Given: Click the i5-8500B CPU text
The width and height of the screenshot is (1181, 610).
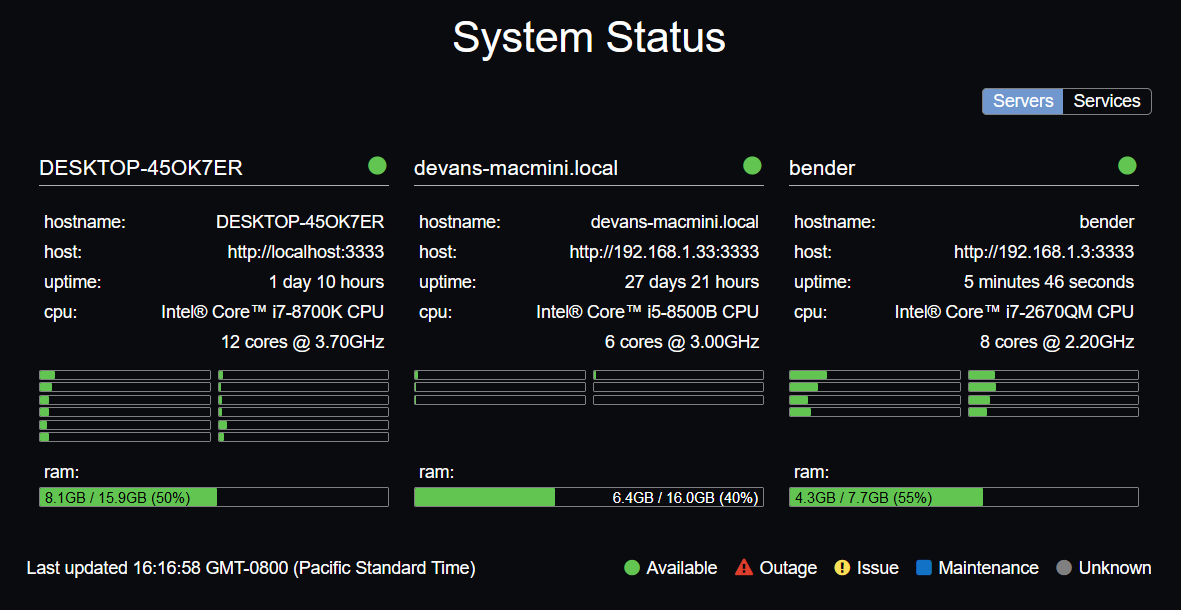Looking at the screenshot, I should point(648,312).
